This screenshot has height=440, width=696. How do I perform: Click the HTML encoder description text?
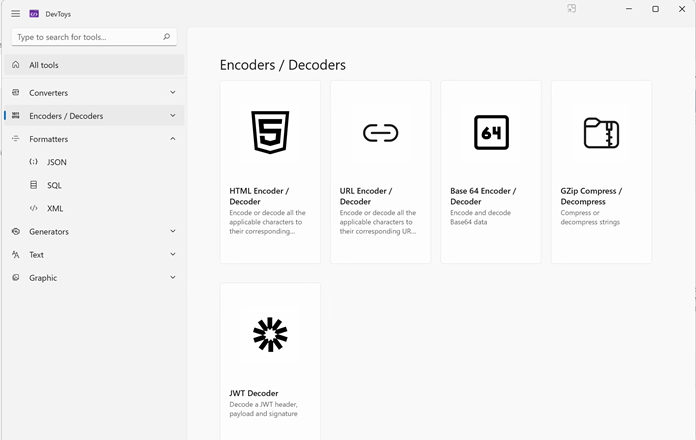pyautogui.click(x=267, y=222)
